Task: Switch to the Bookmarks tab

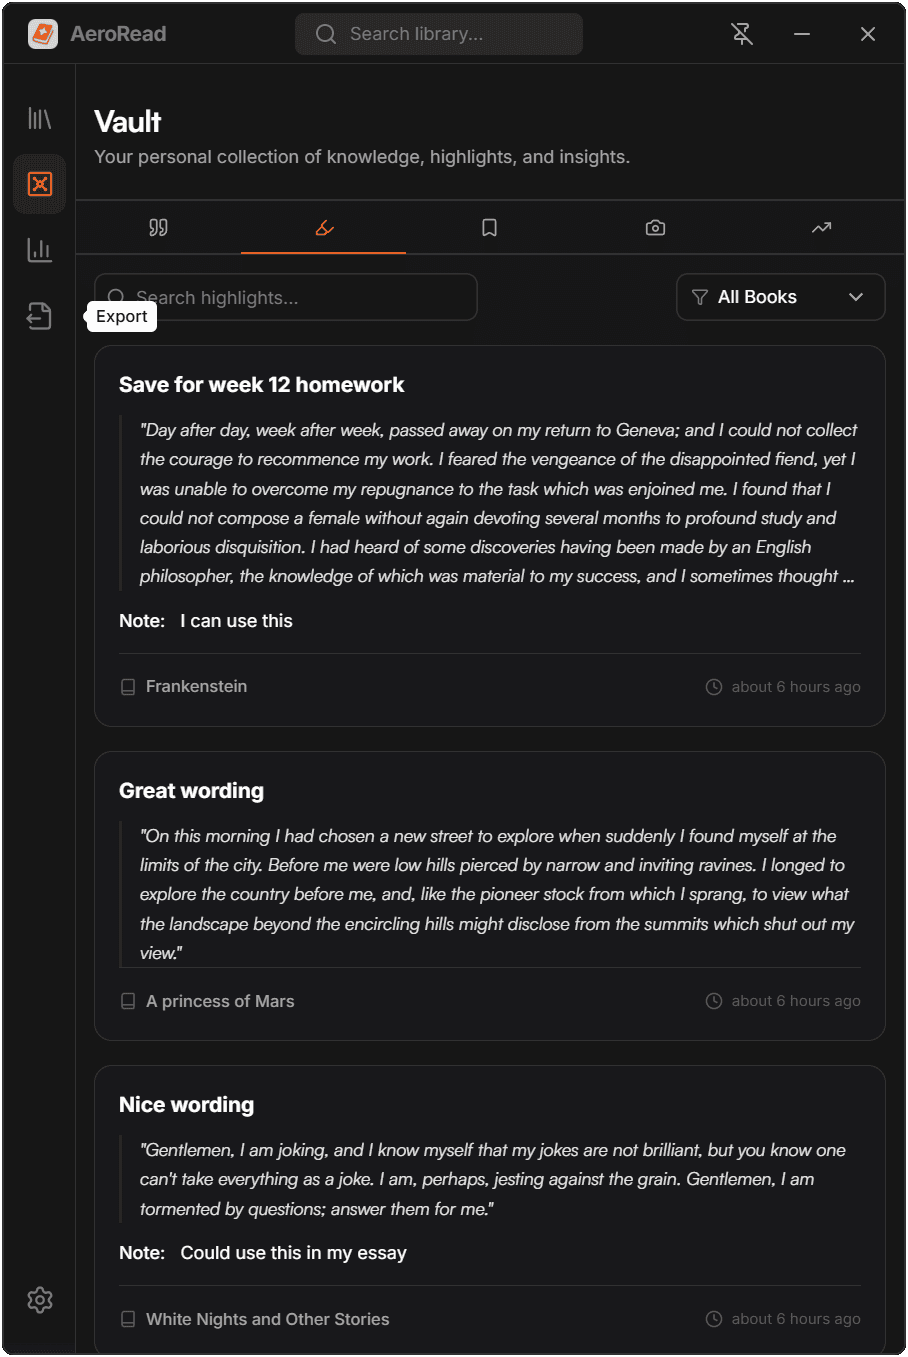Action: [x=489, y=228]
